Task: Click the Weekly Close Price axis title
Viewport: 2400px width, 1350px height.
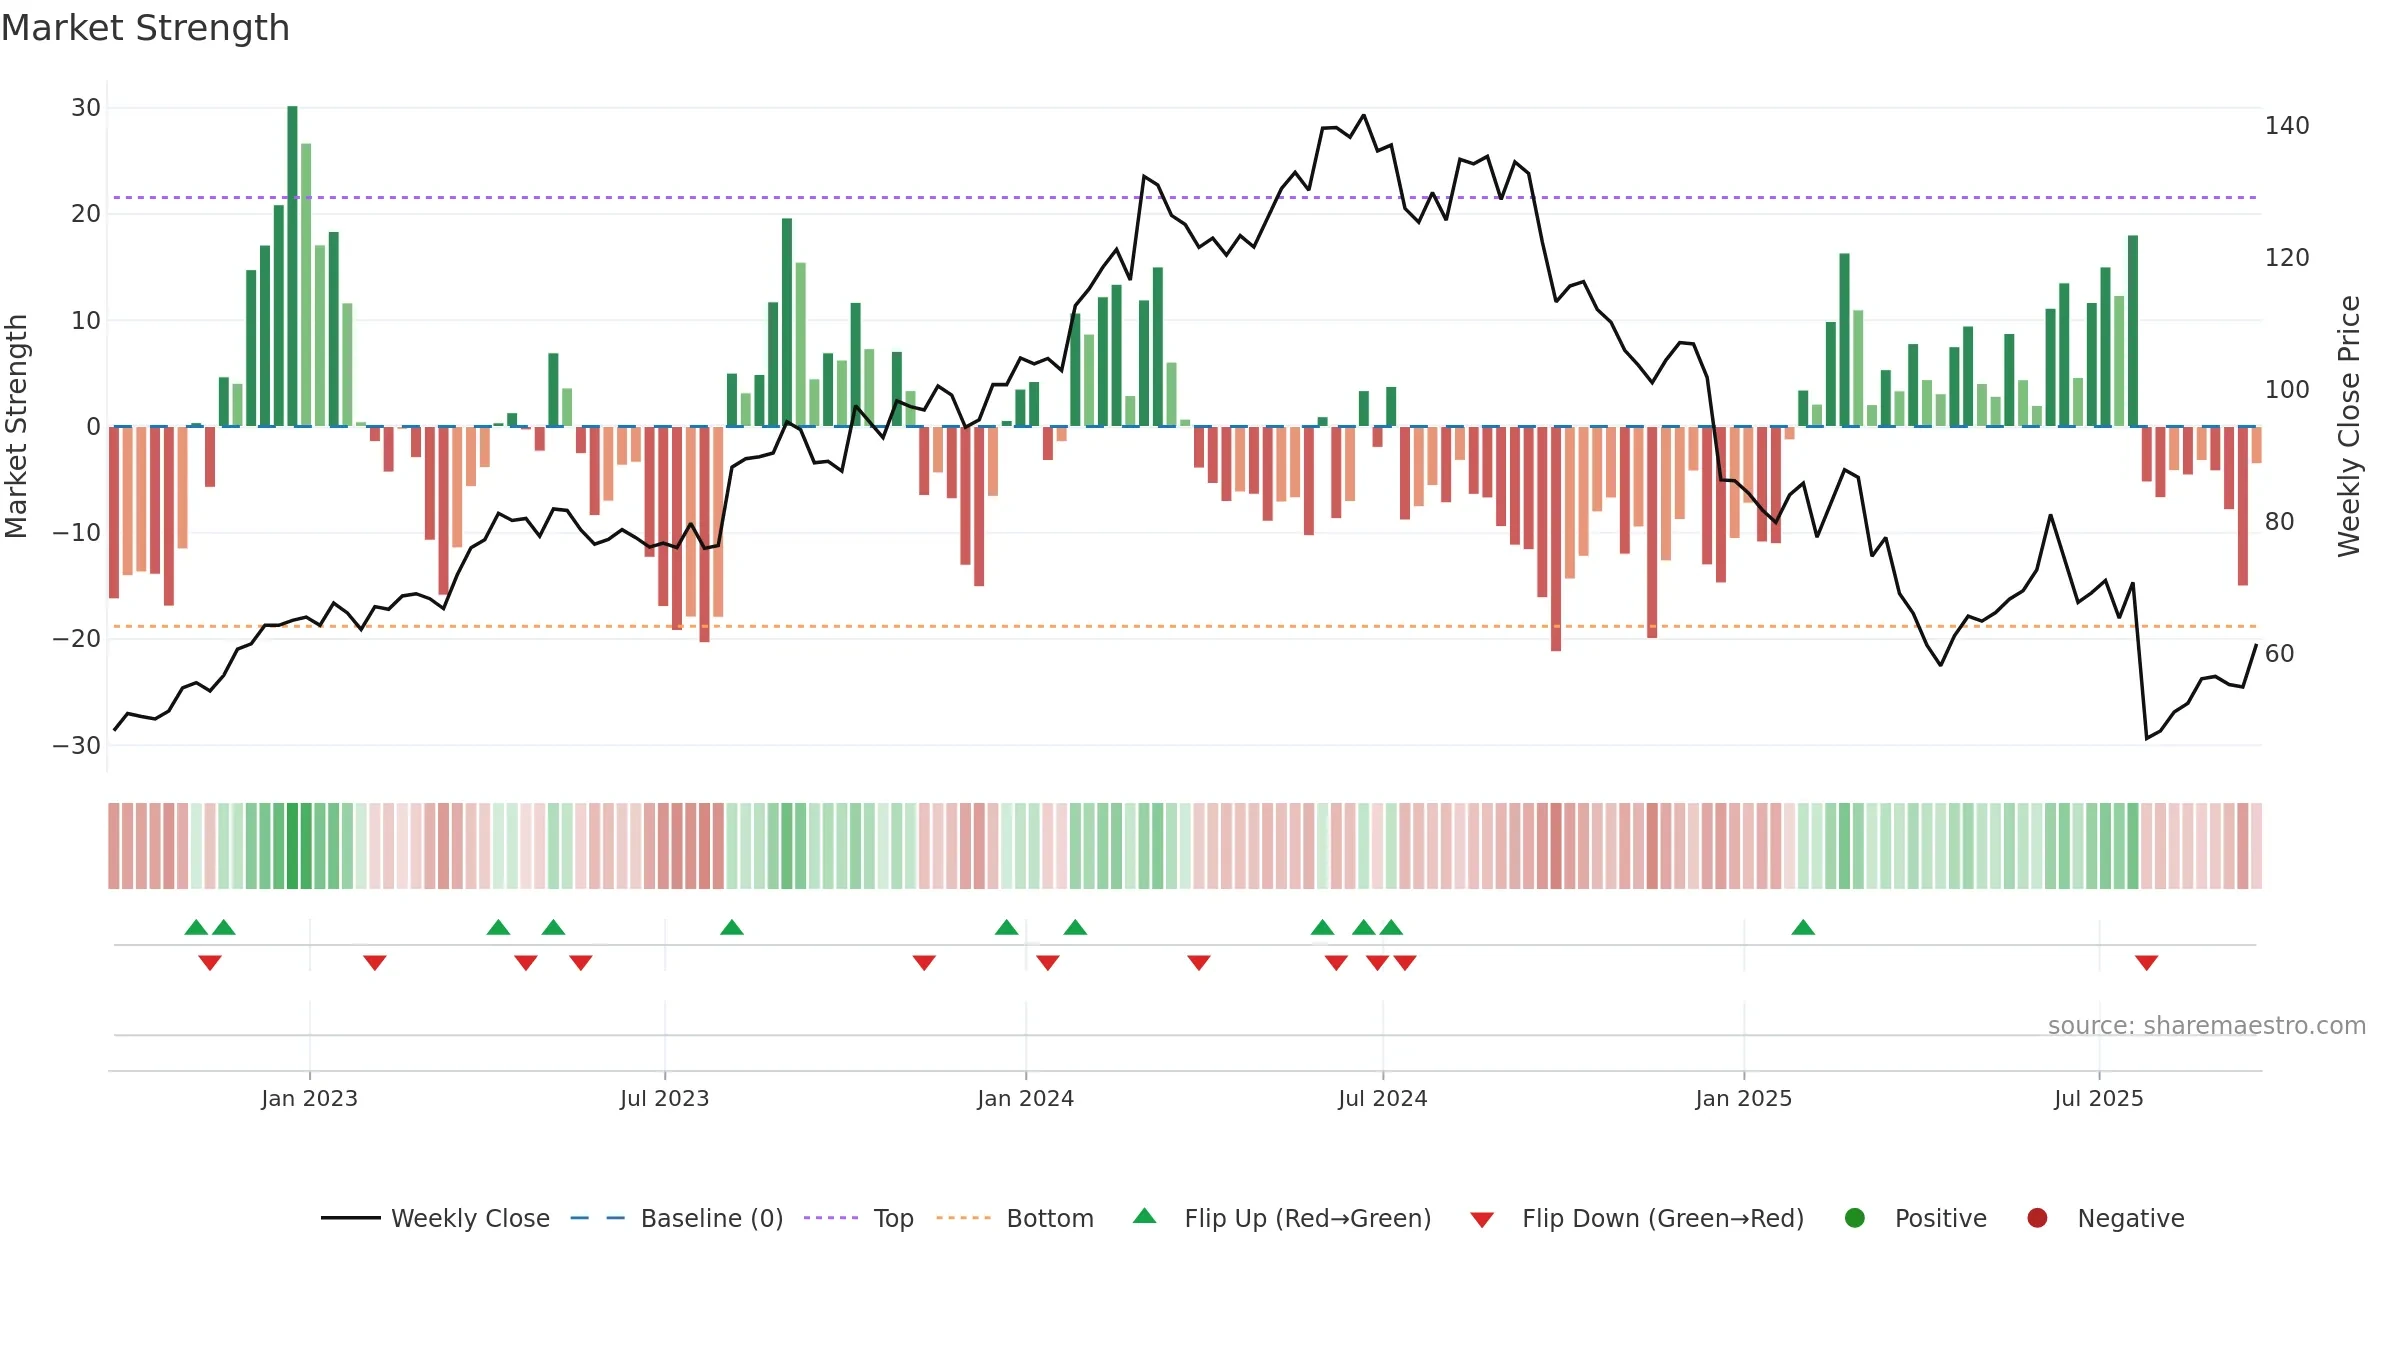Action: point(2349,426)
